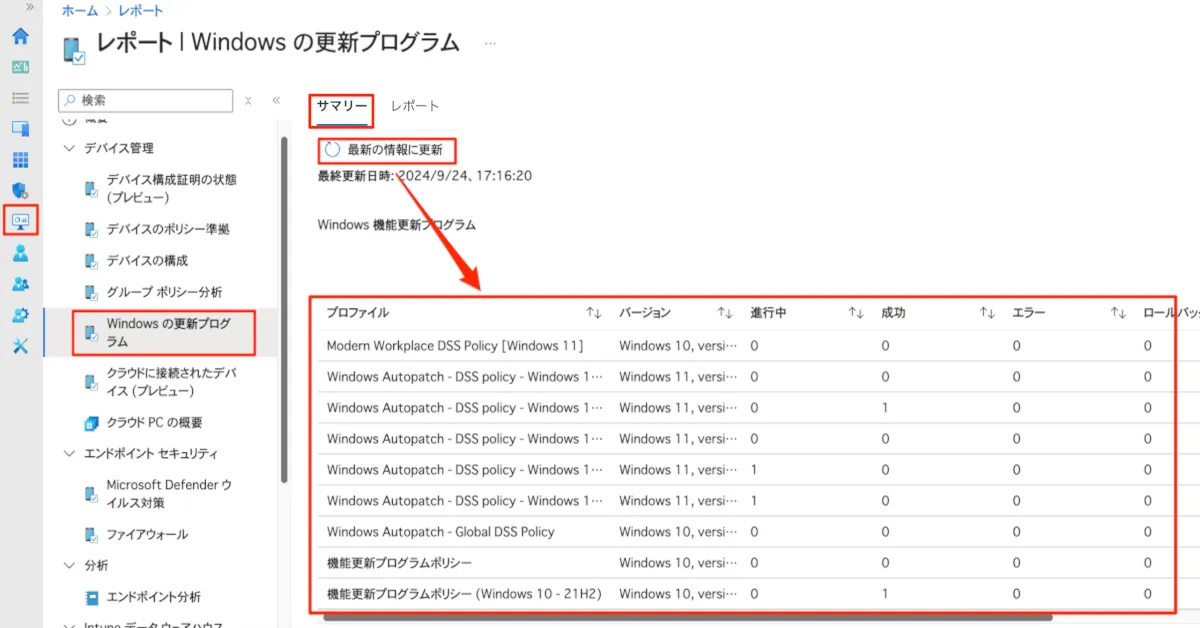Viewport: 1200px width, 628px height.
Task: Open デバイスの構成 report
Action: pyautogui.click(x=147, y=260)
